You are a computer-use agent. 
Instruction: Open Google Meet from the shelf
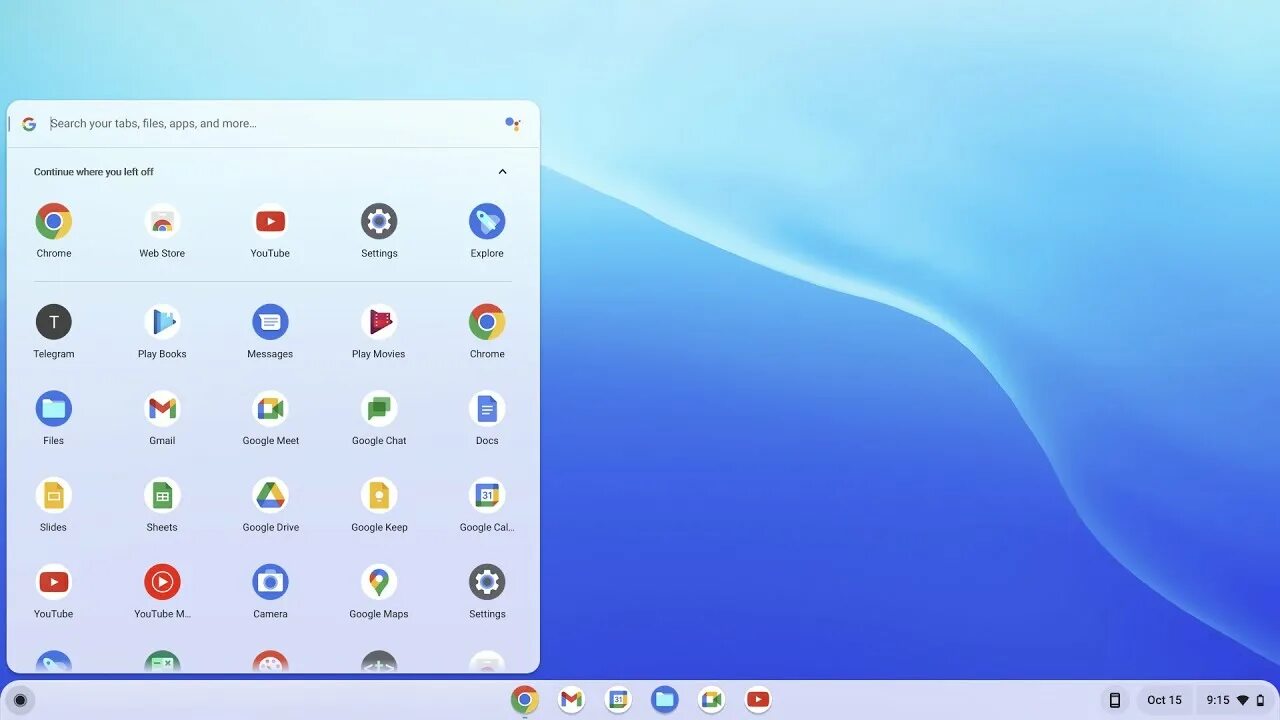click(x=711, y=700)
